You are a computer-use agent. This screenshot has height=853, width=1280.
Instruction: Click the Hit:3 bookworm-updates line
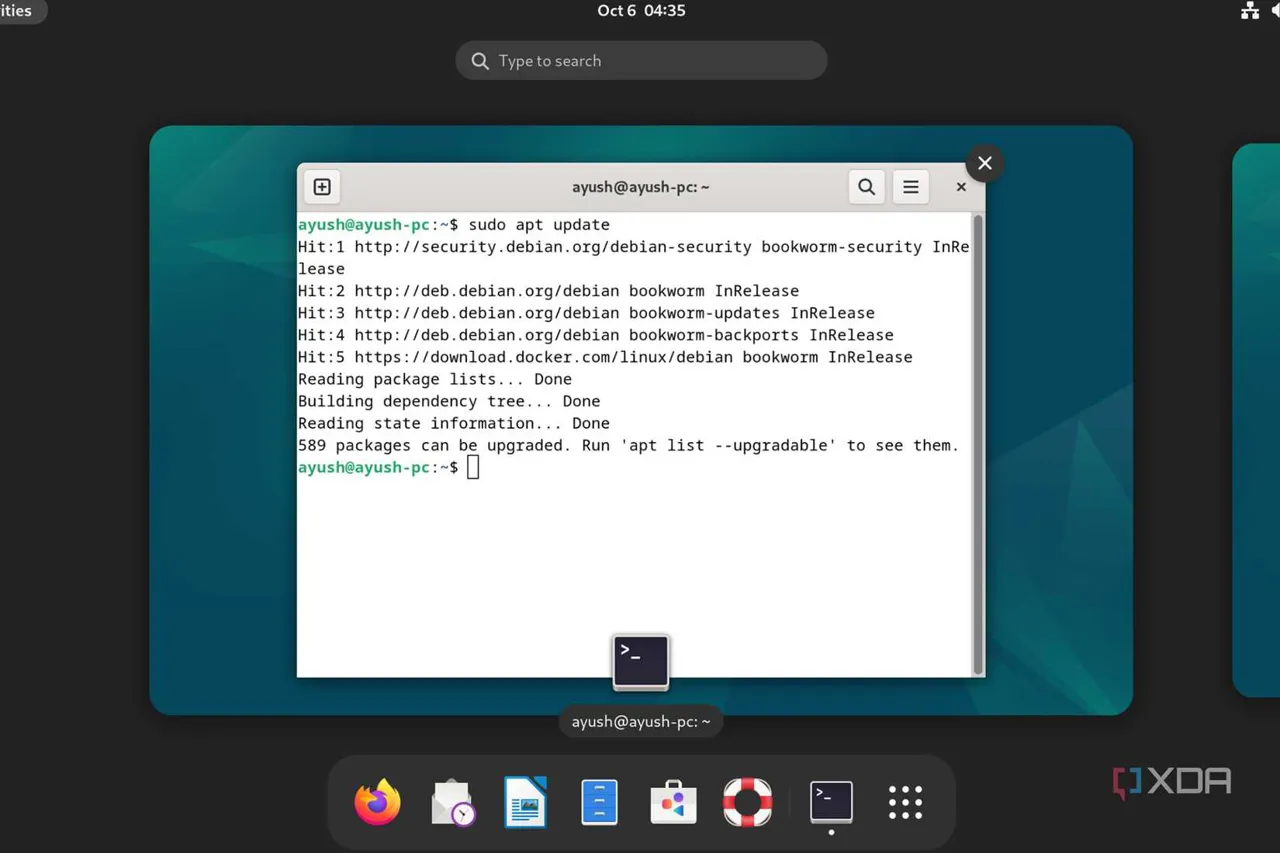[x=586, y=313]
